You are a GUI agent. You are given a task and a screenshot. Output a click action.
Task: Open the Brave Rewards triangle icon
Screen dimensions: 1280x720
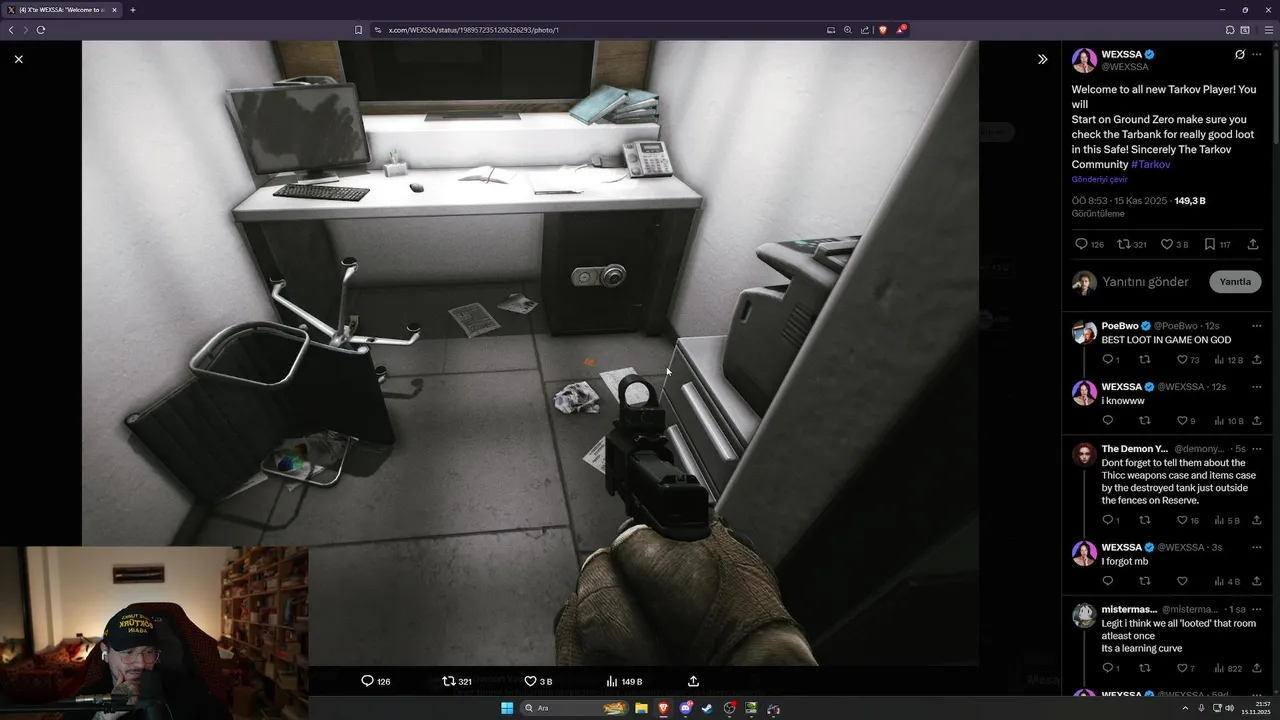pos(900,30)
